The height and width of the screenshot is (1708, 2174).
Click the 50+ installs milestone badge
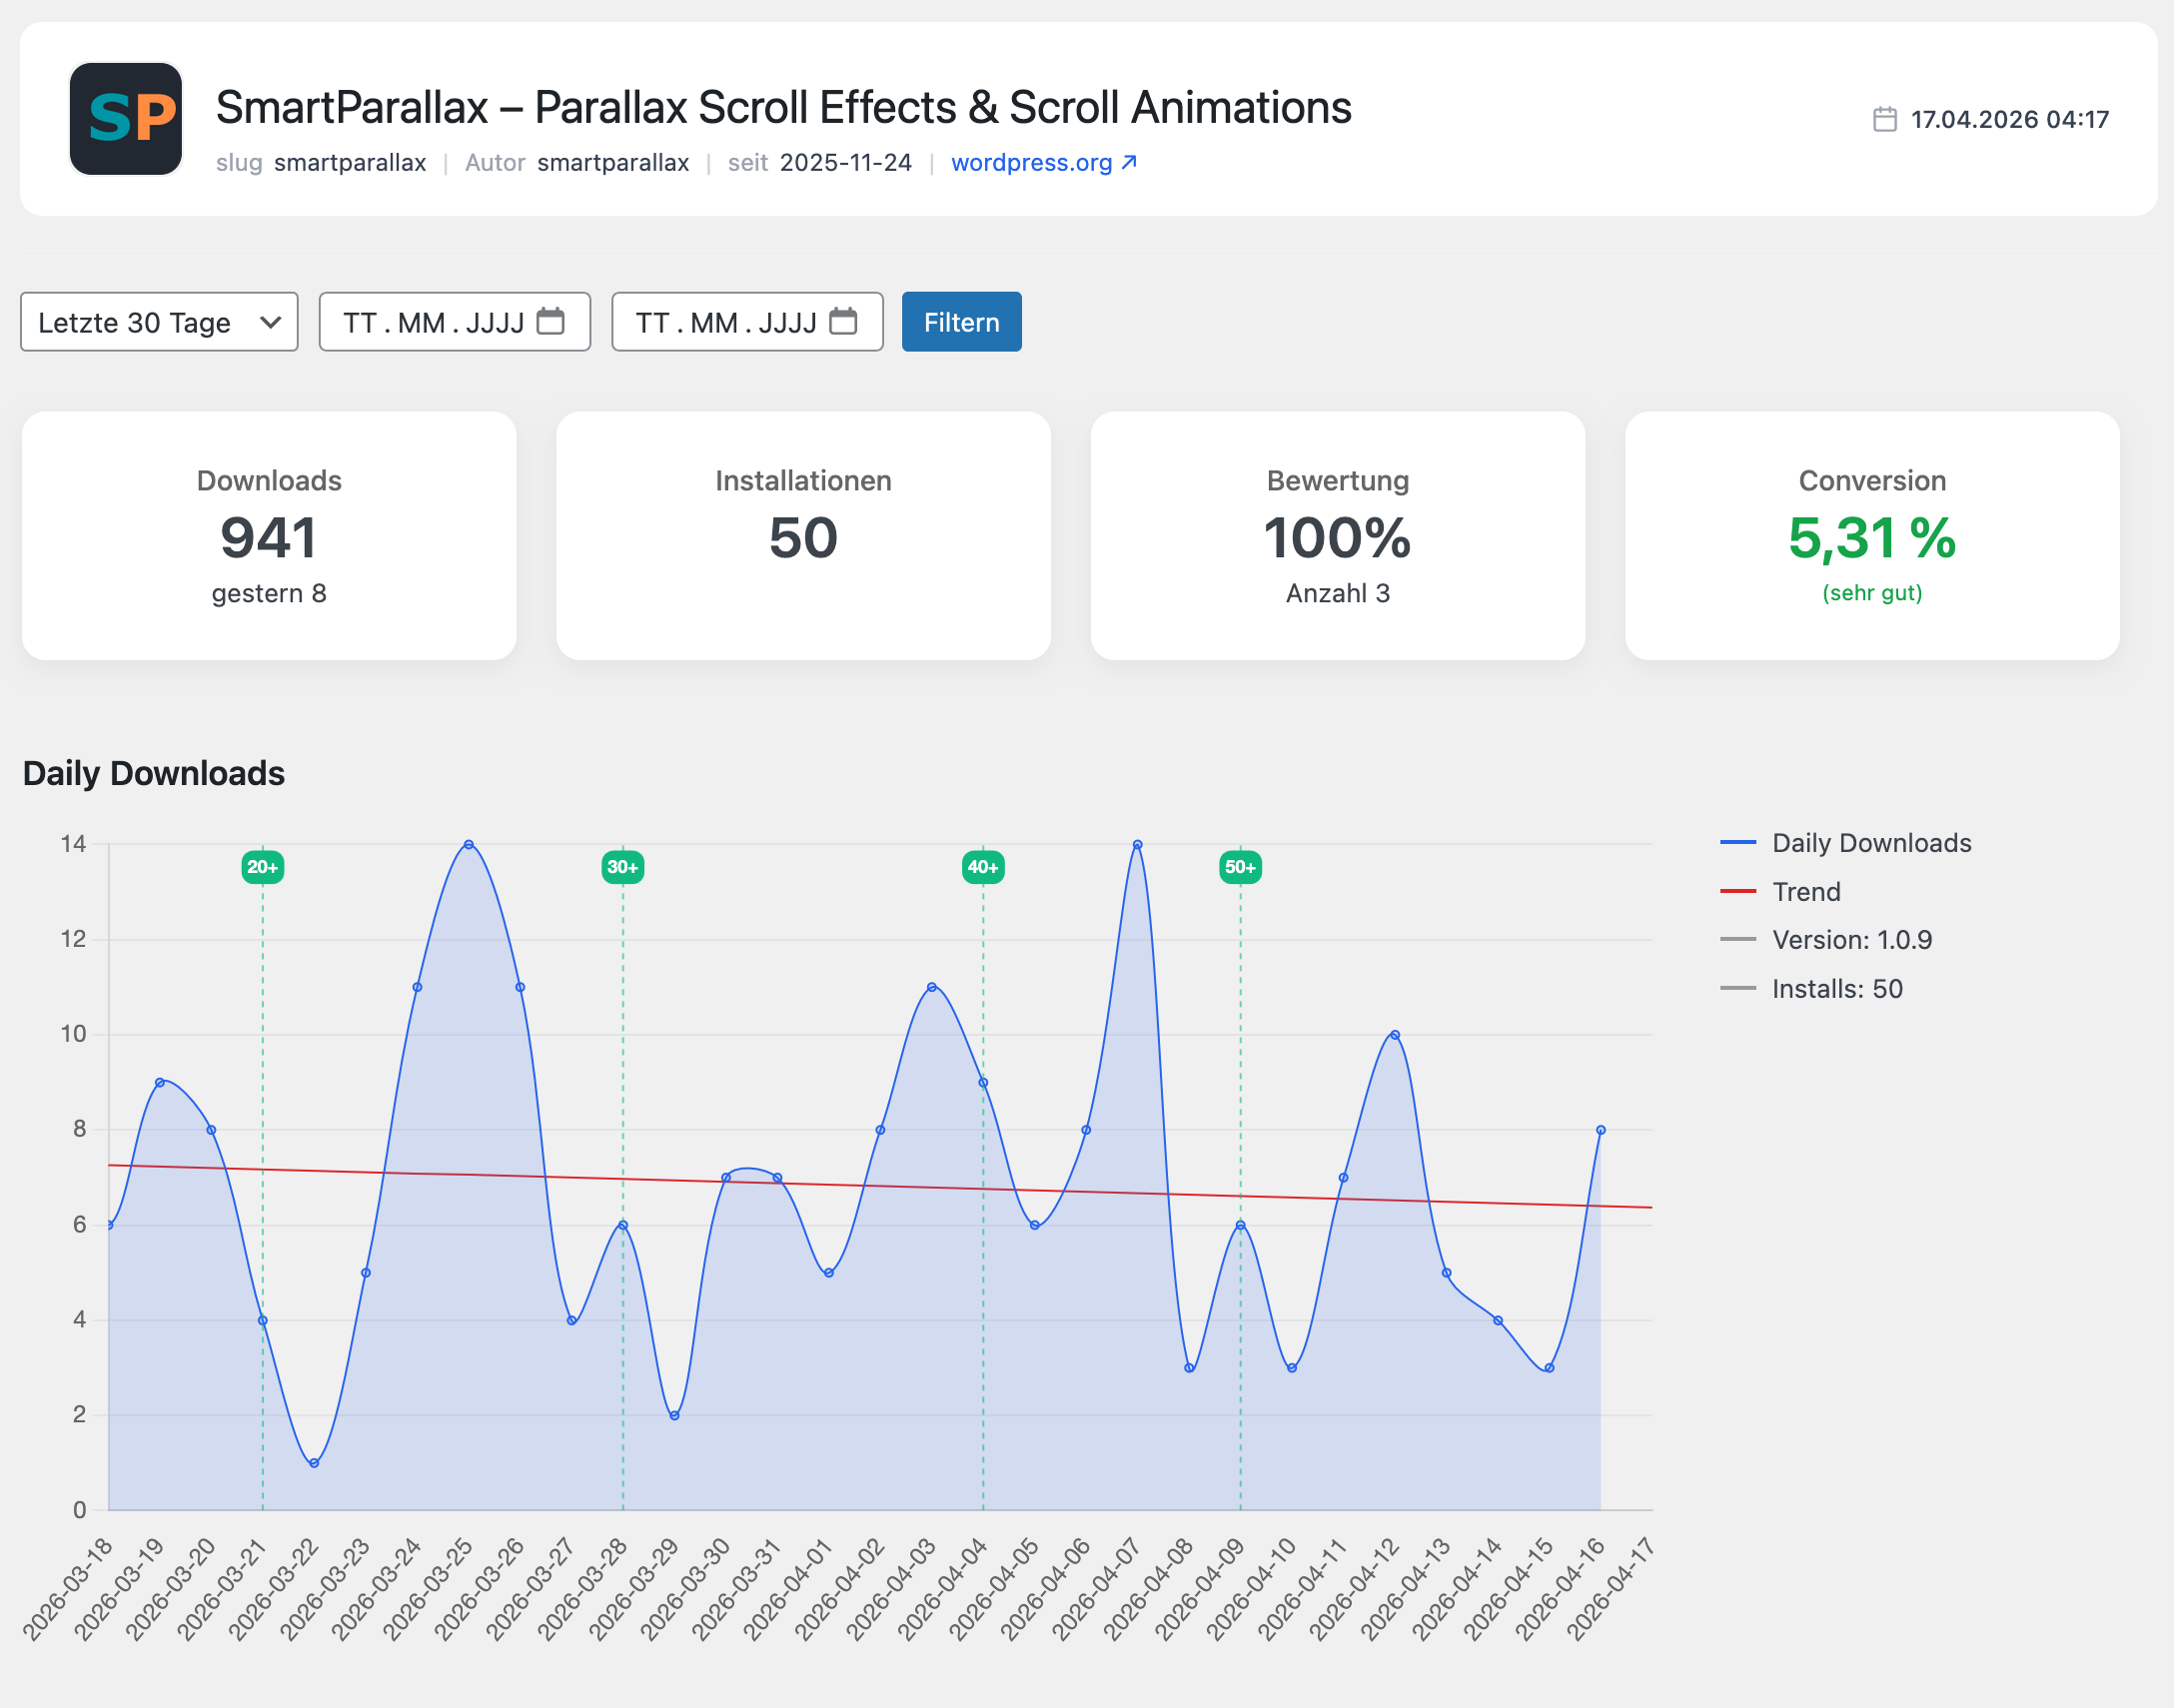pos(1241,867)
